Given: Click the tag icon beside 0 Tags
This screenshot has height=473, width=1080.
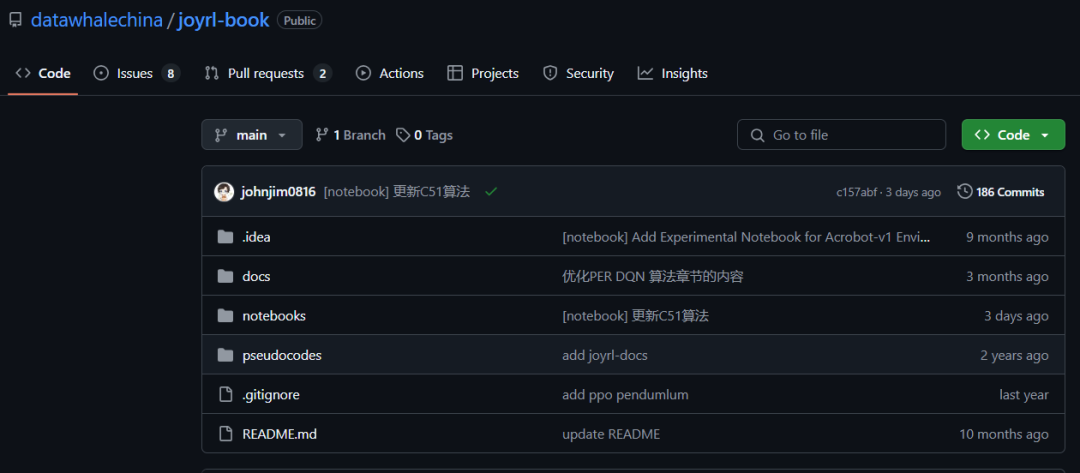Looking at the screenshot, I should (x=403, y=135).
